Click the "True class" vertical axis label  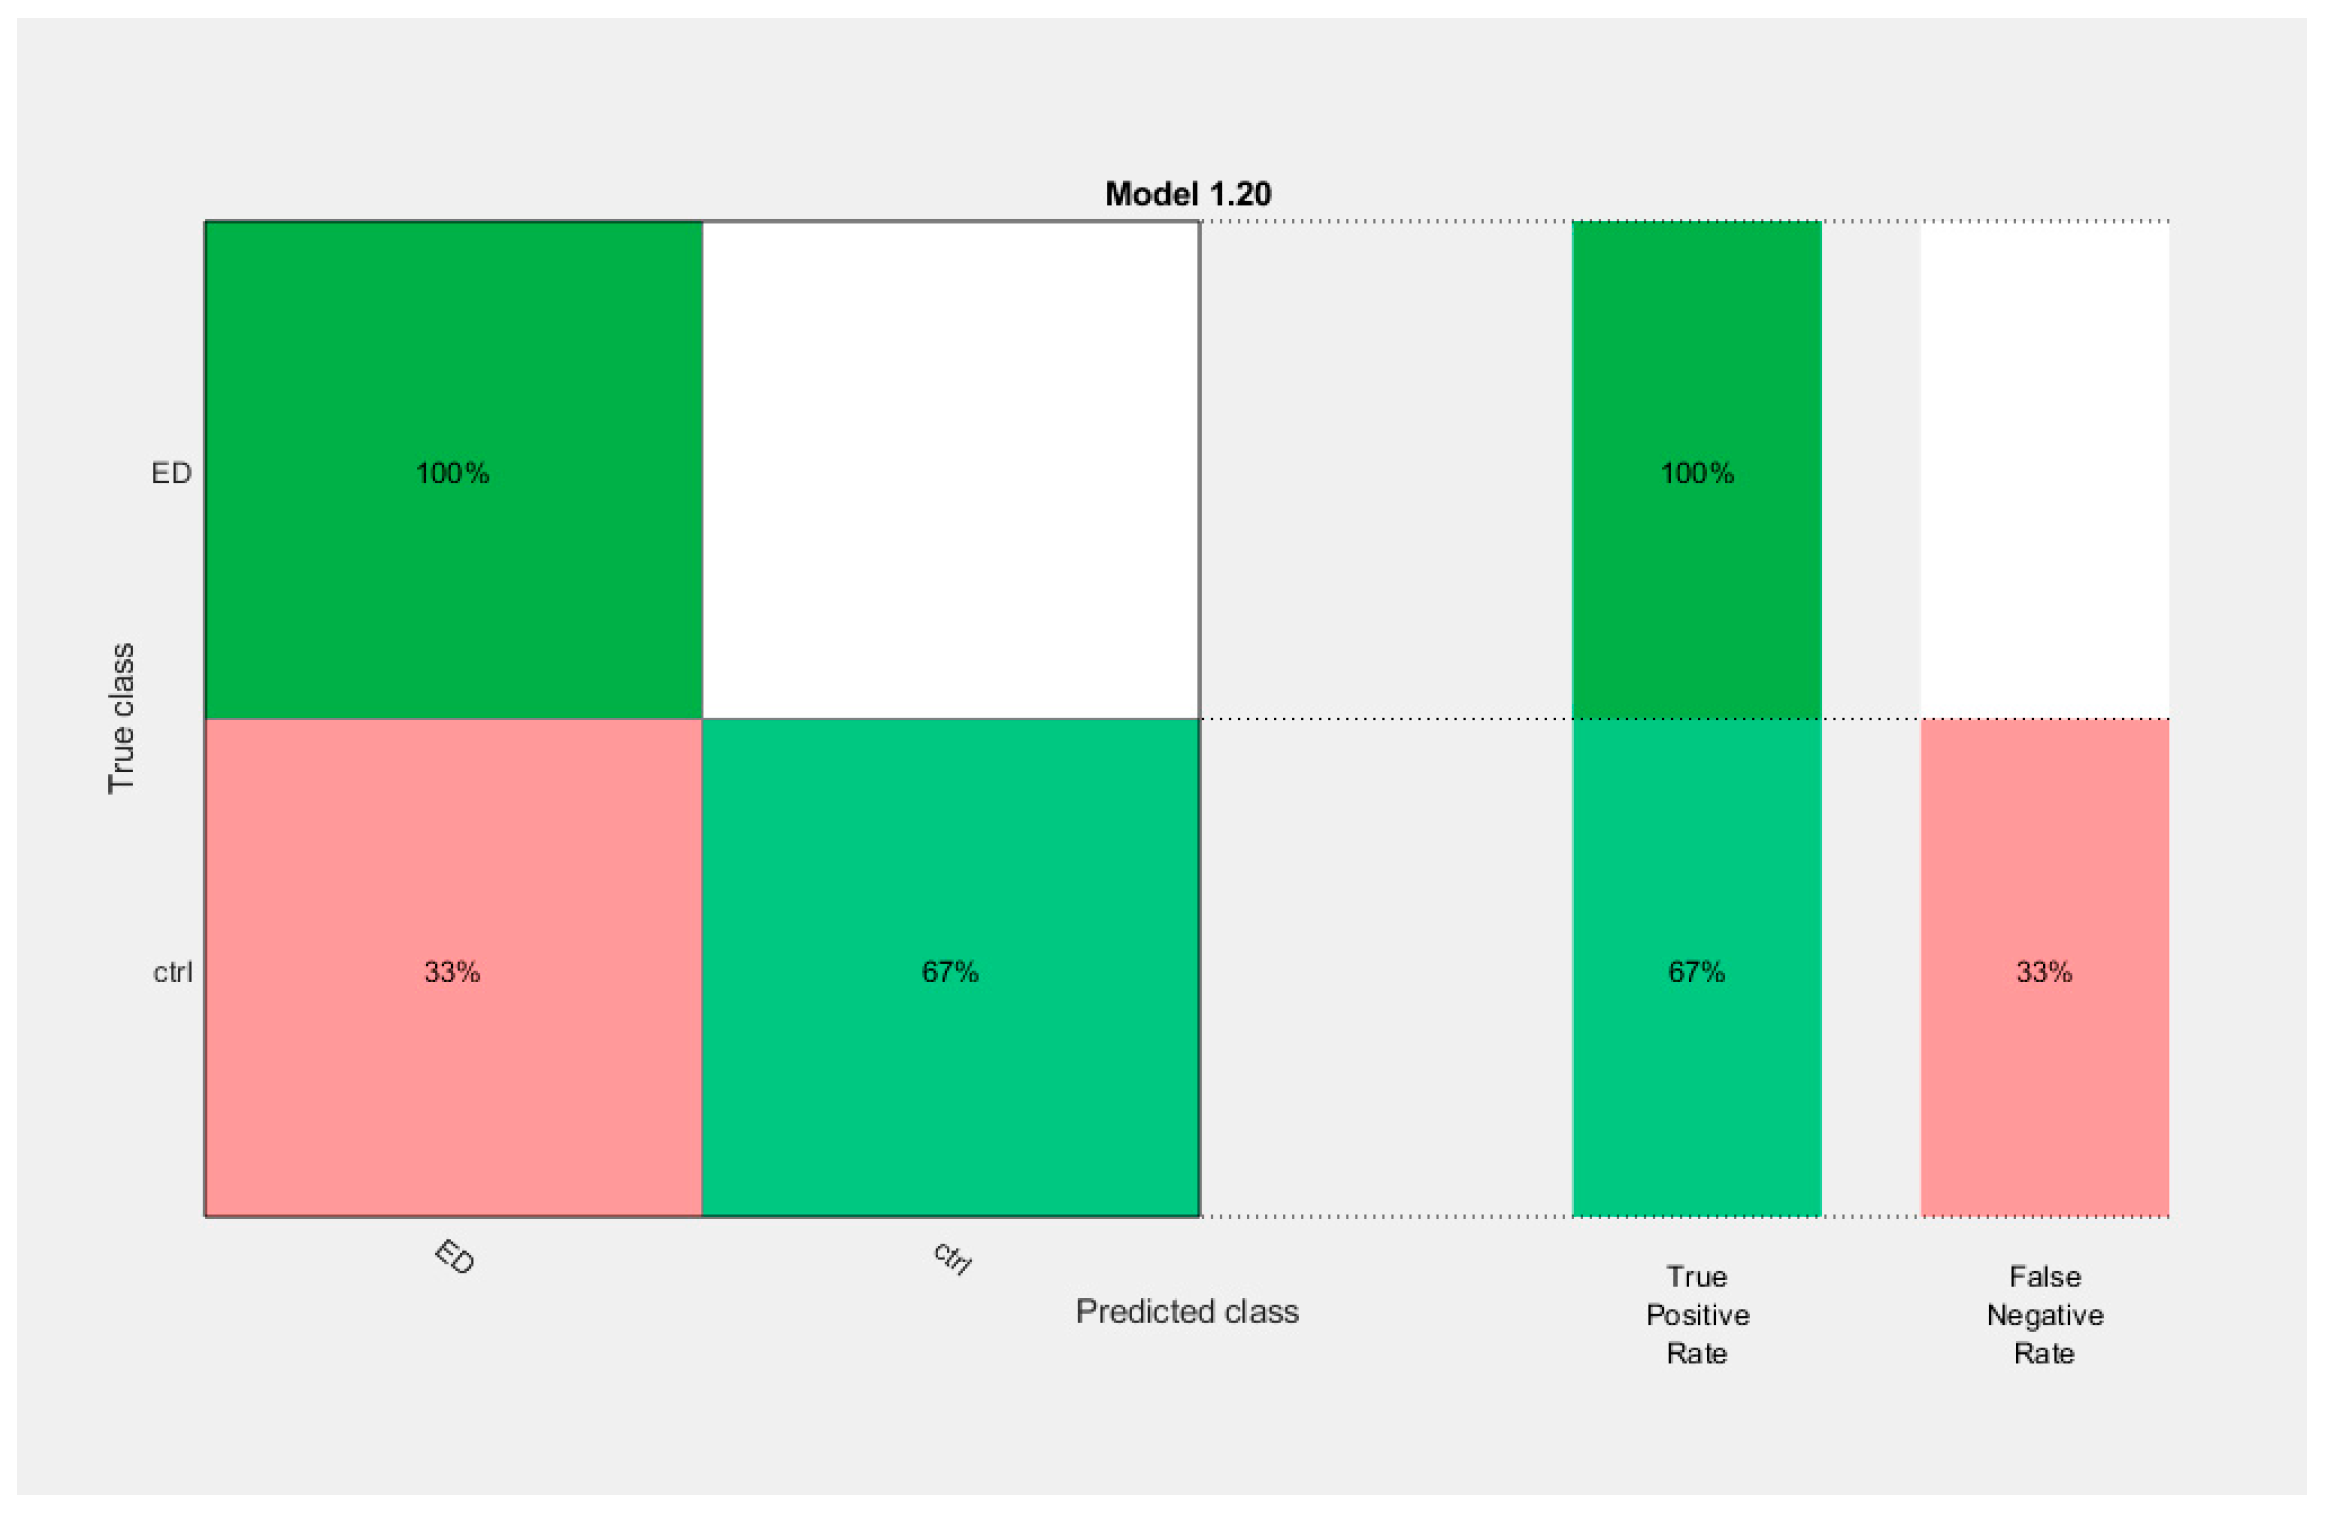[121, 718]
